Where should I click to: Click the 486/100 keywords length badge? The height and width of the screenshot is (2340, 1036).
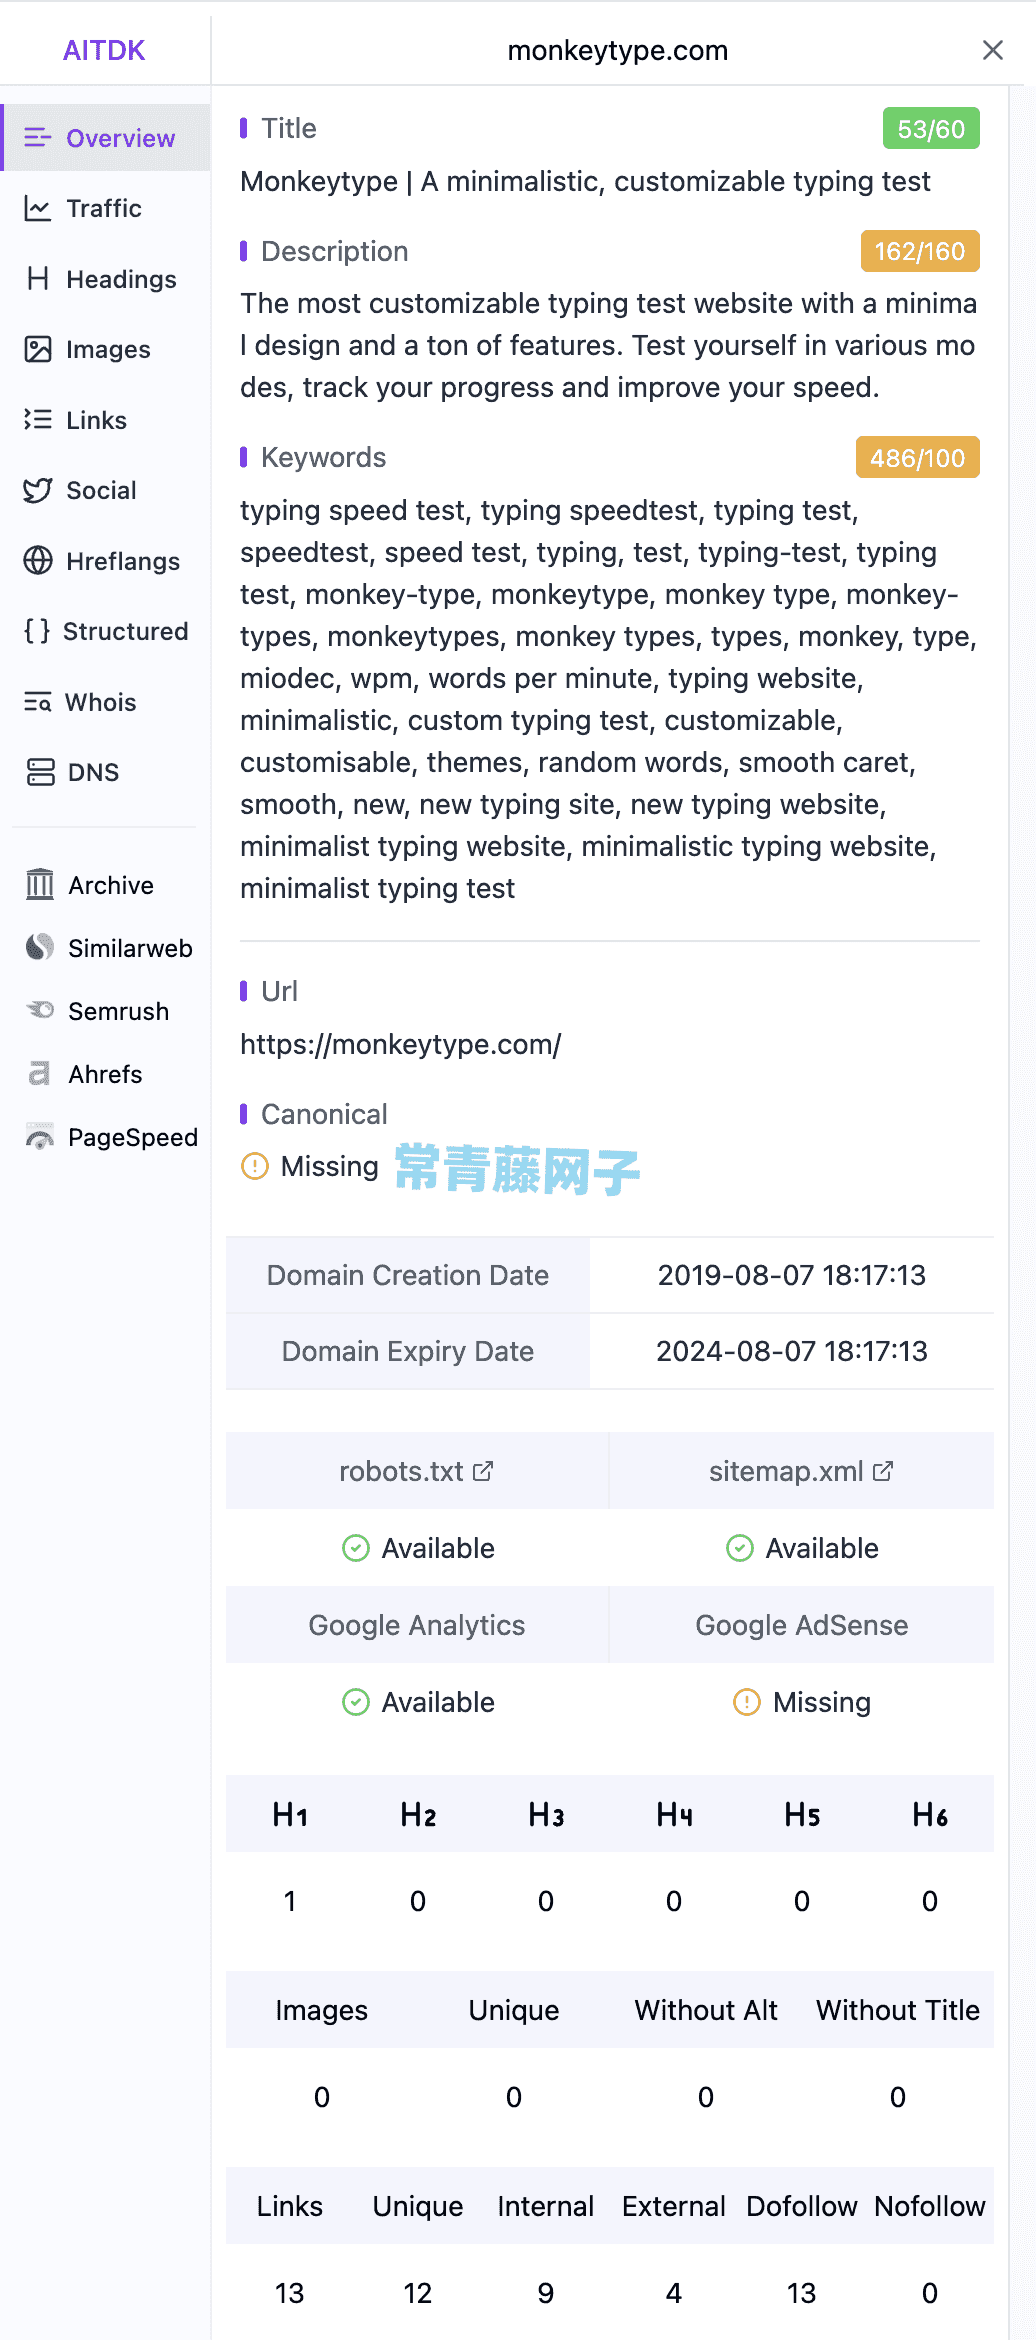tap(918, 458)
